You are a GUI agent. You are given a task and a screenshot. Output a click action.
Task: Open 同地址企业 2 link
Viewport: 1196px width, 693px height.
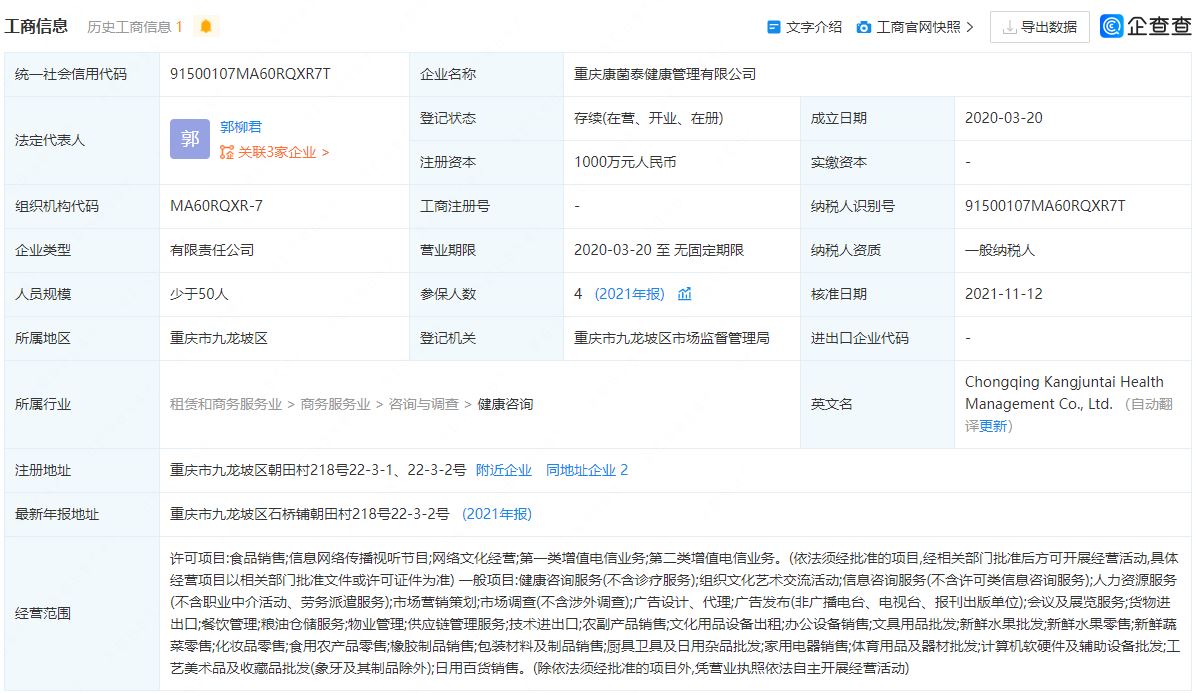pyautogui.click(x=587, y=470)
